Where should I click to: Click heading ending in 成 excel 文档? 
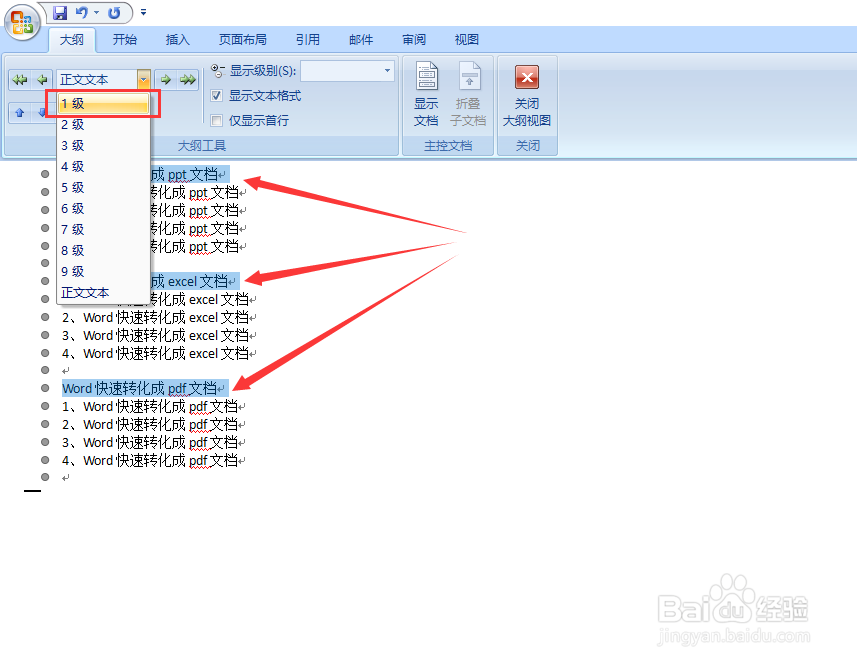point(194,281)
